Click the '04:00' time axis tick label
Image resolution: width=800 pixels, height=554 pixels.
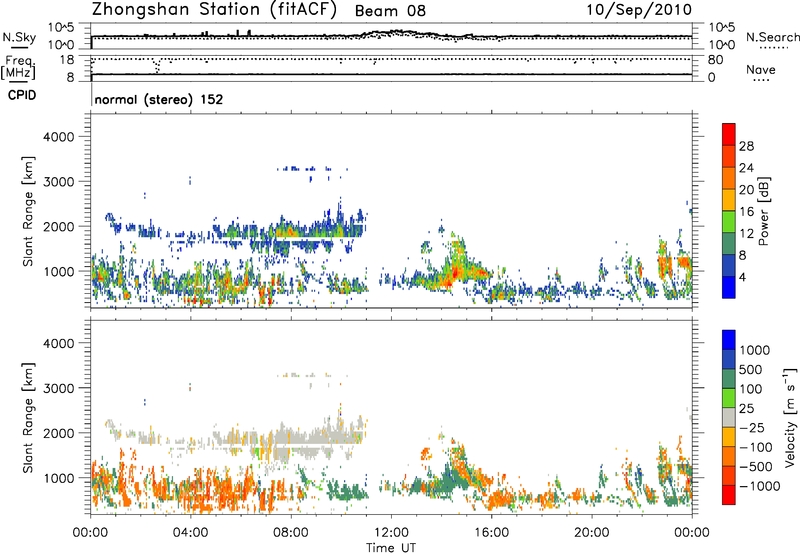(191, 533)
